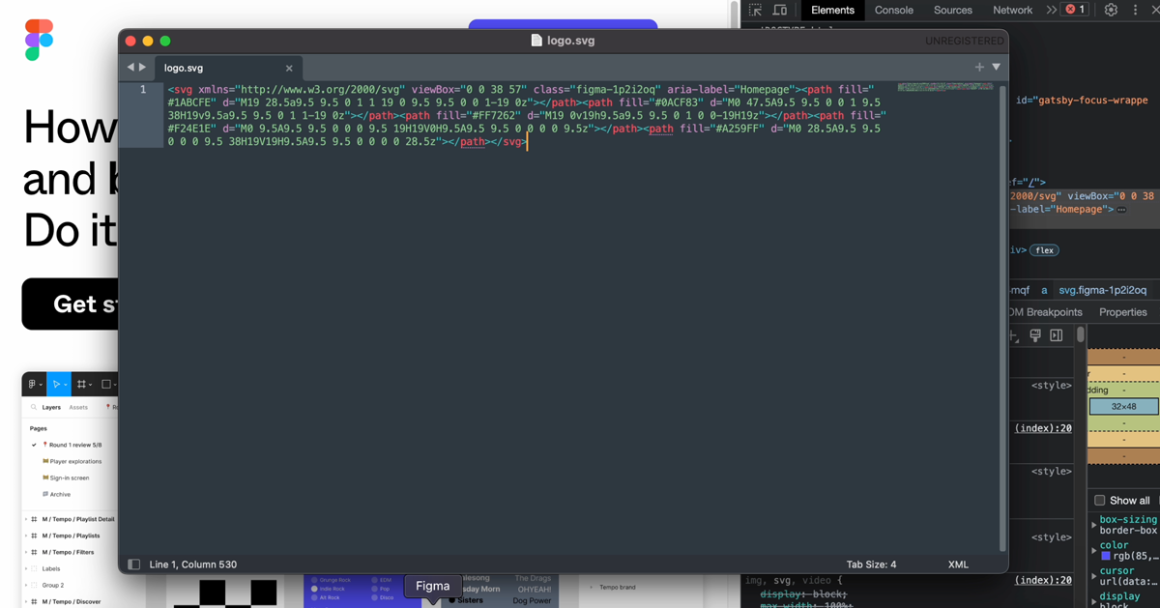
Task: Expand the box-sizing computed property
Action: click(1093, 525)
